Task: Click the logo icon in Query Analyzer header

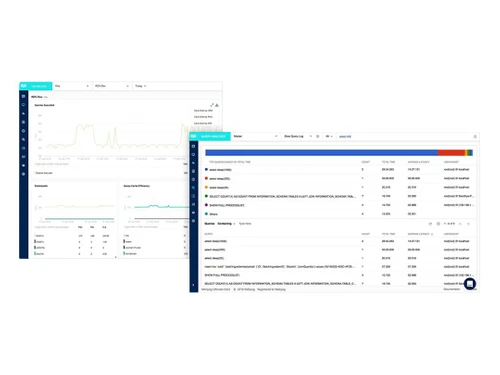Action: (193, 136)
